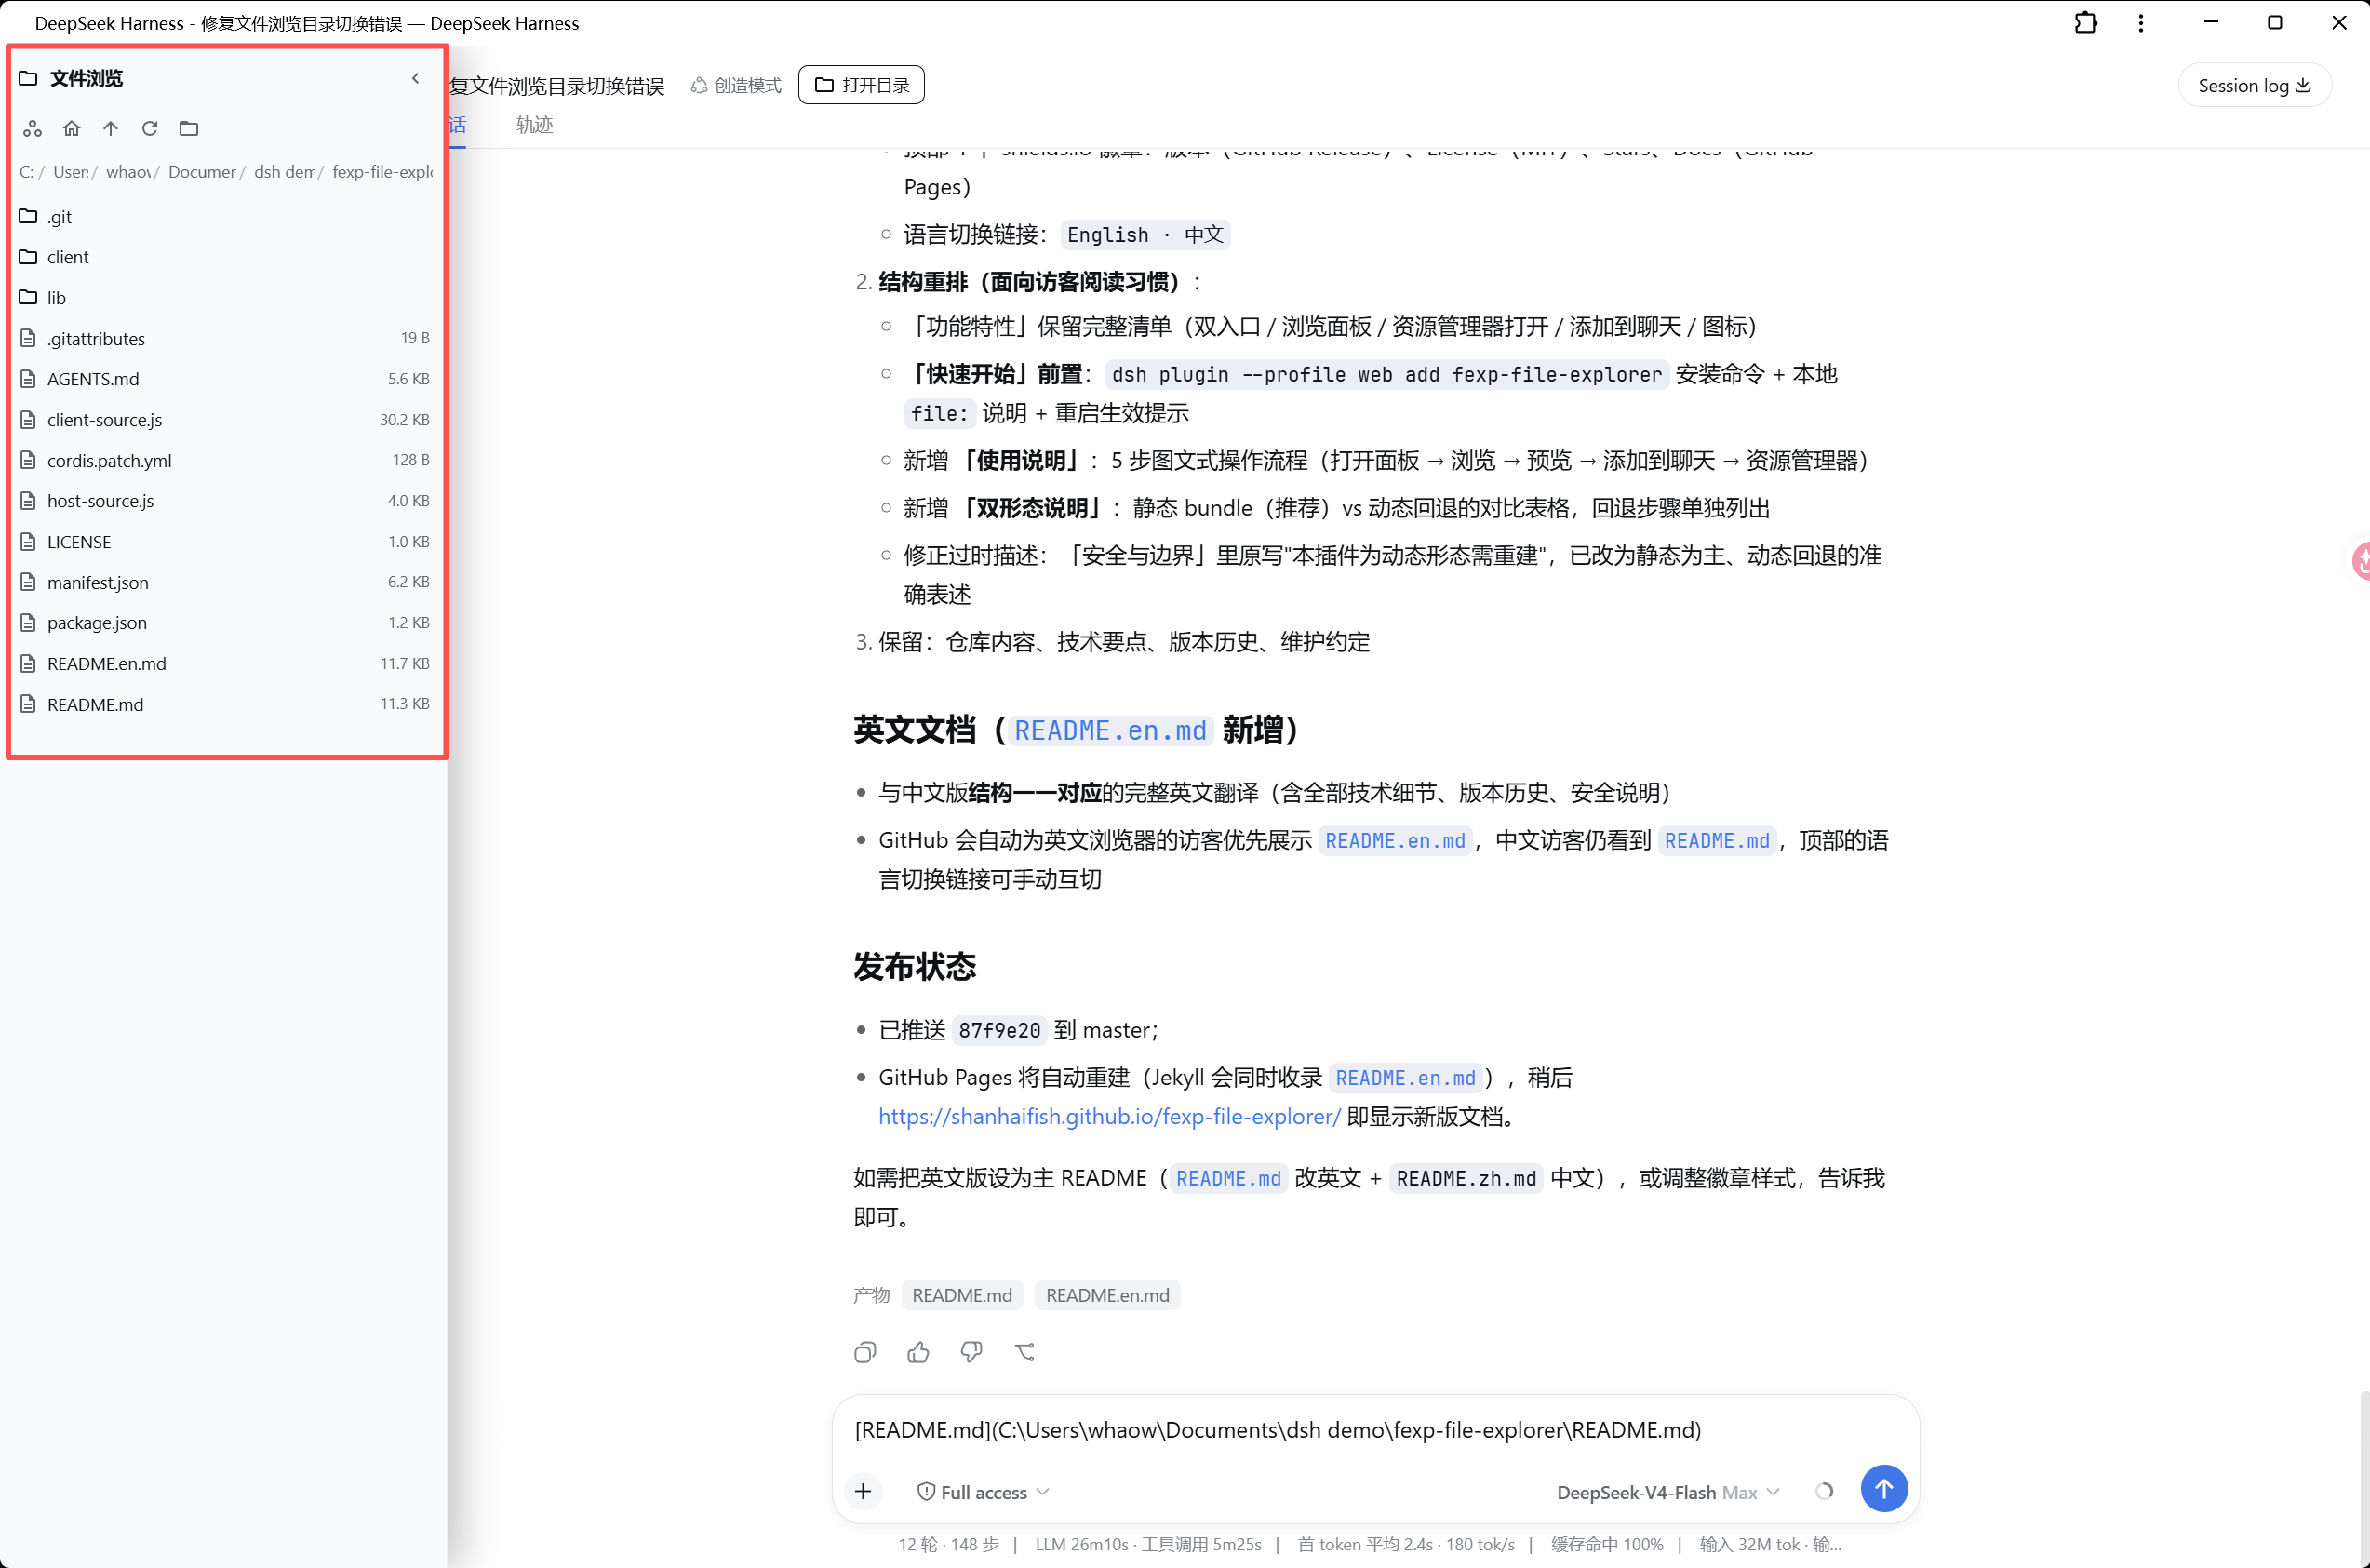The width and height of the screenshot is (2370, 1568).
Task: Click the README.md link after 中文访客仍看到
Action: [1717, 841]
